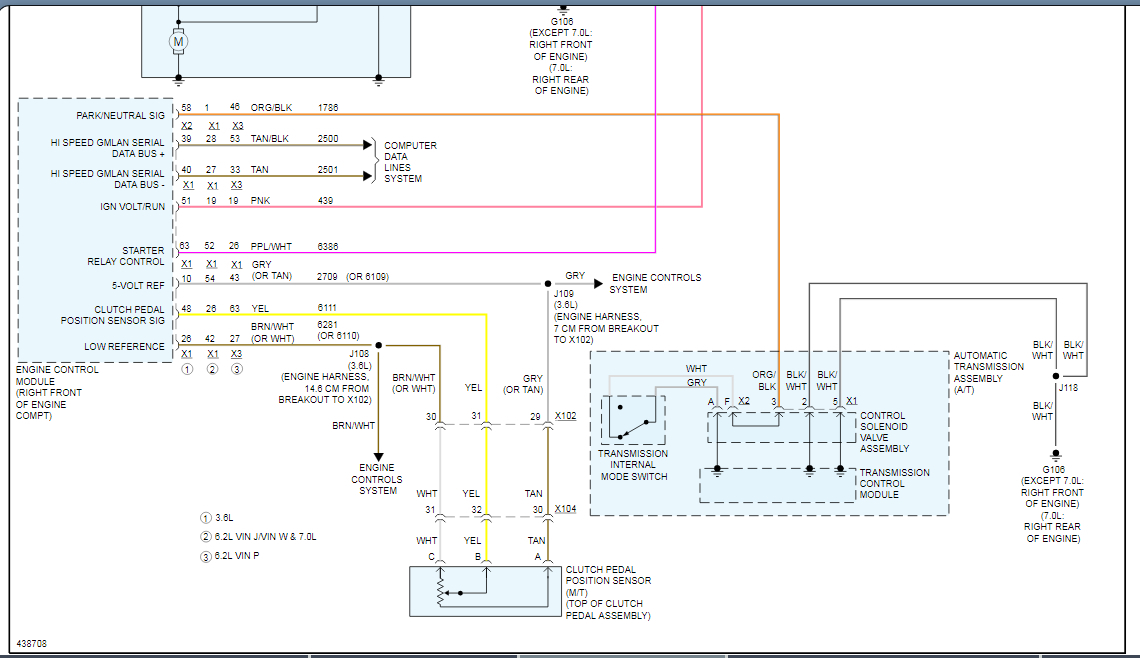The height and width of the screenshot is (658, 1140).
Task: Click the diagram number 438708
Action: point(31,644)
